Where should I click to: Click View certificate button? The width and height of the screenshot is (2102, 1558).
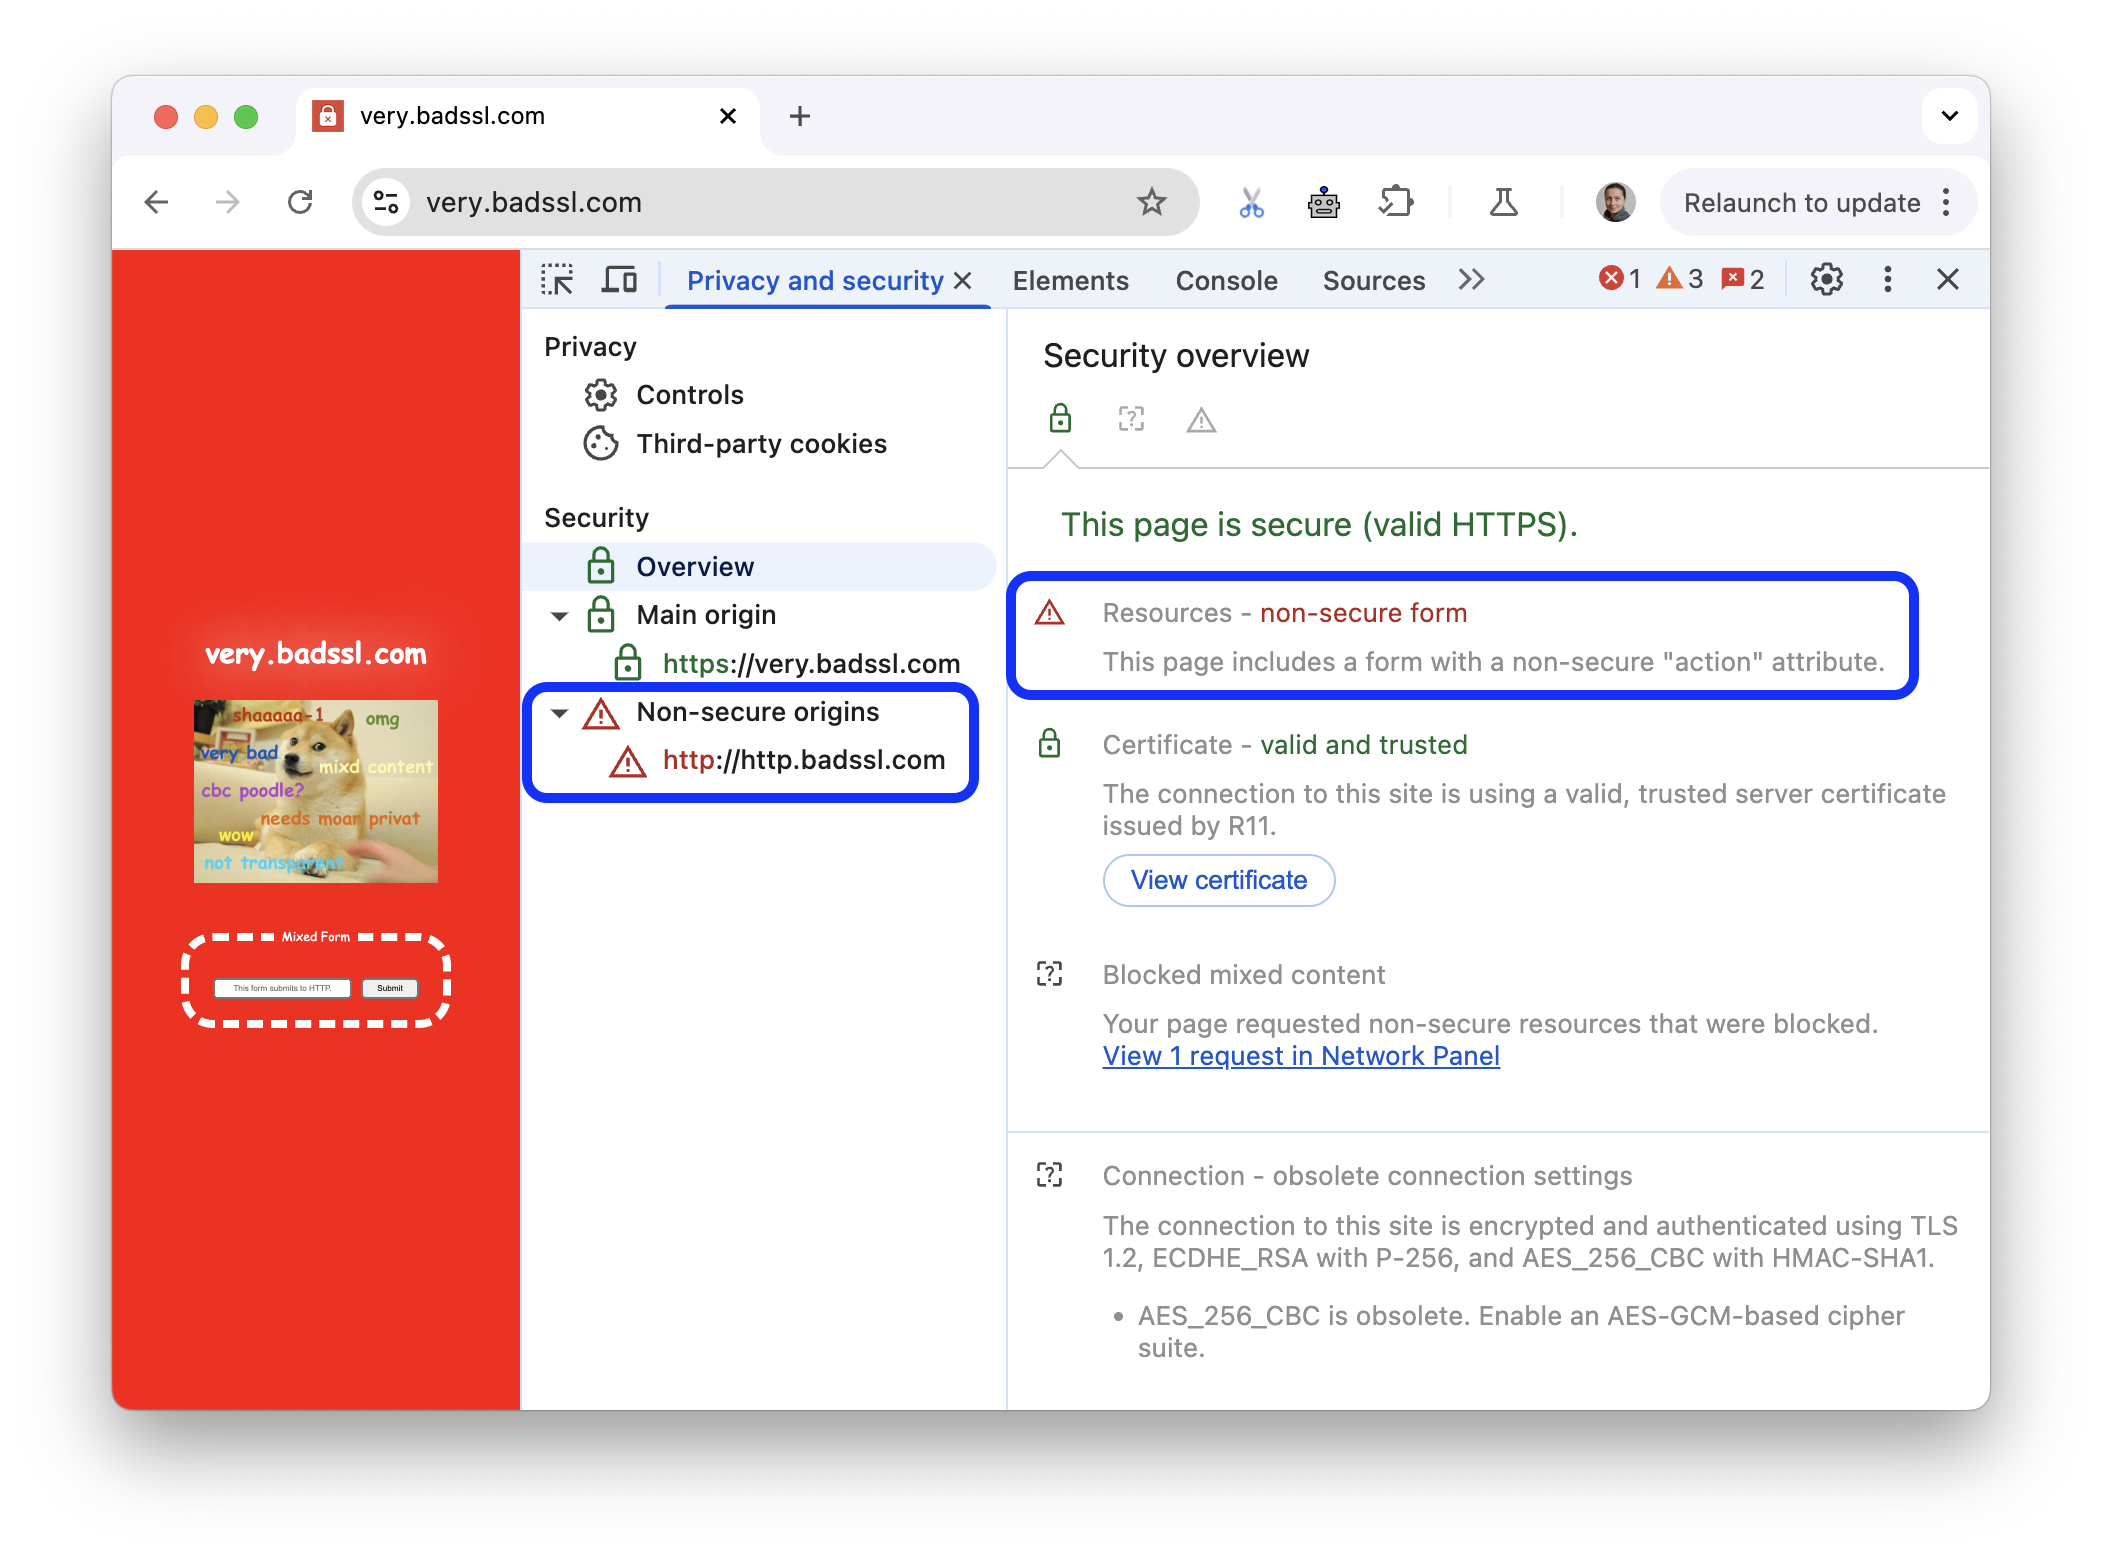click(x=1217, y=879)
